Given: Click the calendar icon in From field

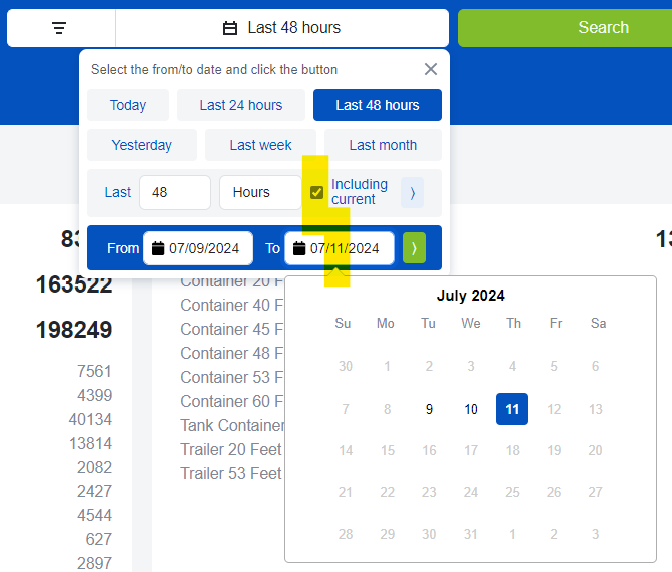Looking at the screenshot, I should click(158, 248).
